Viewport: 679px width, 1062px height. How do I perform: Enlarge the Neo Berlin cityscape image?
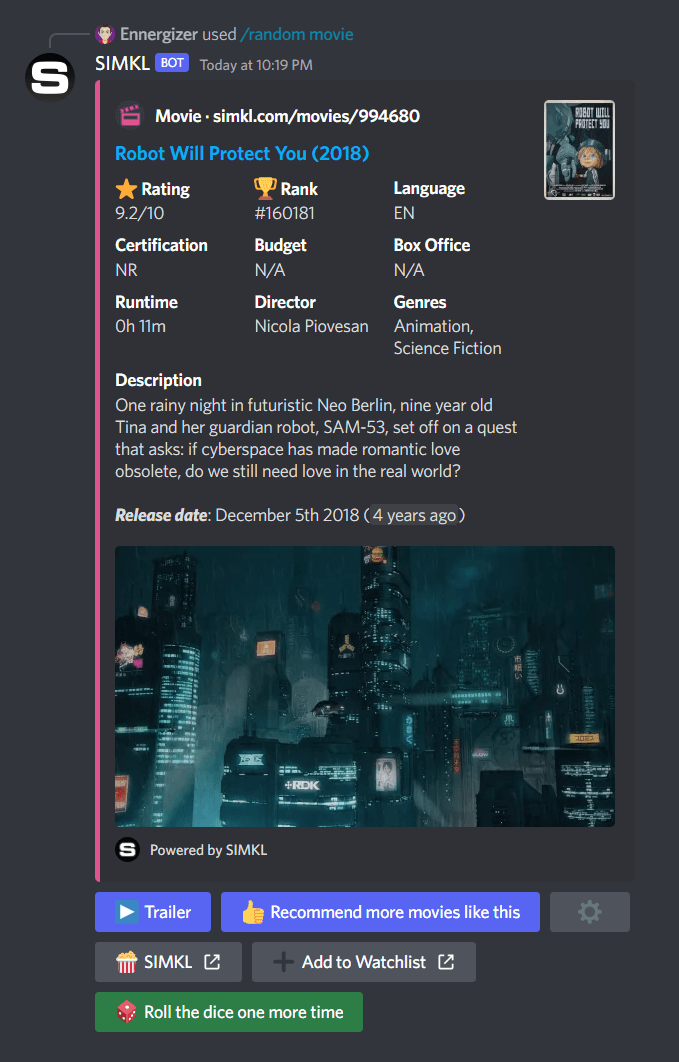coord(365,686)
